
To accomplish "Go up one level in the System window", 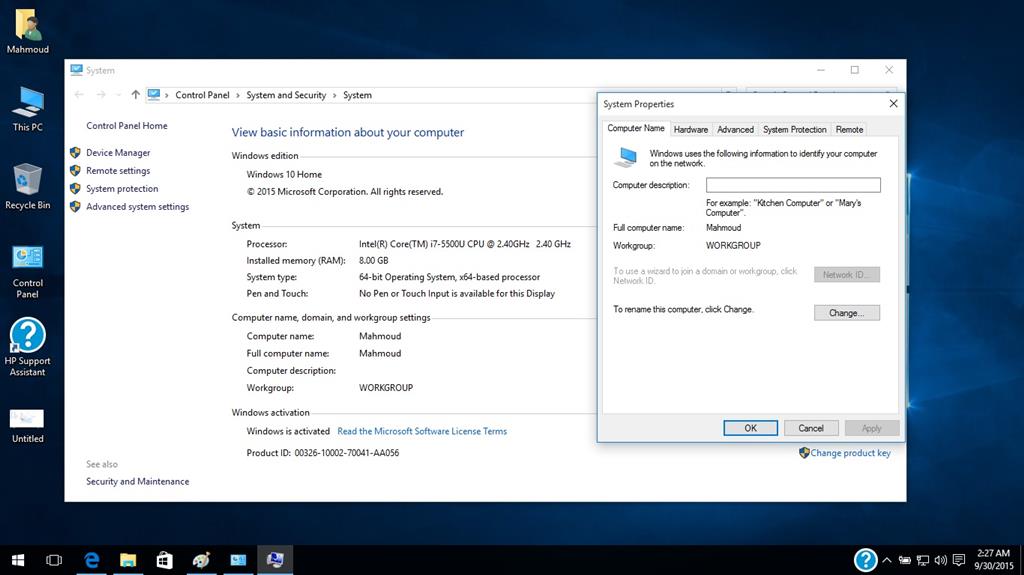I will [135, 95].
